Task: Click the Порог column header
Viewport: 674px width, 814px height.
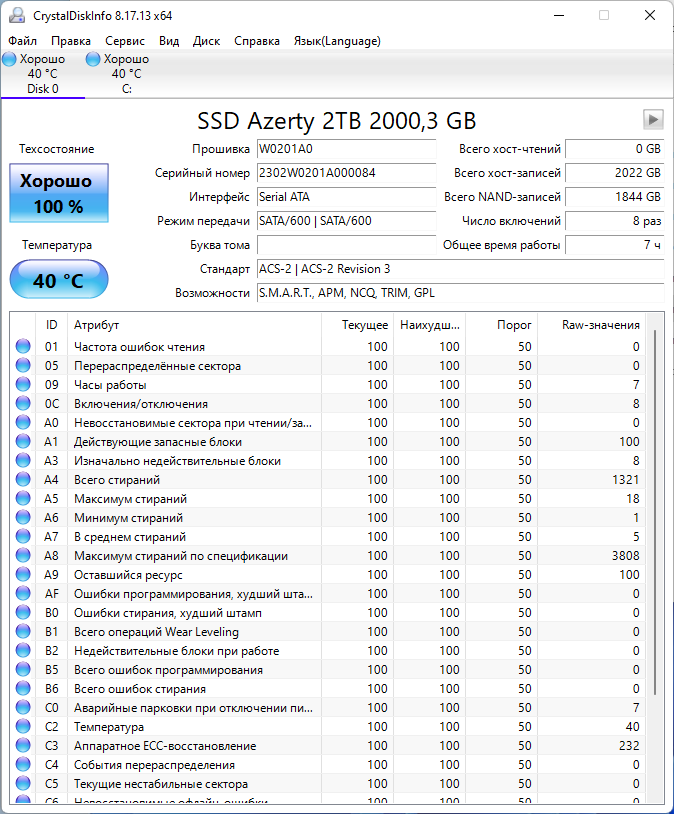Action: 502,325
